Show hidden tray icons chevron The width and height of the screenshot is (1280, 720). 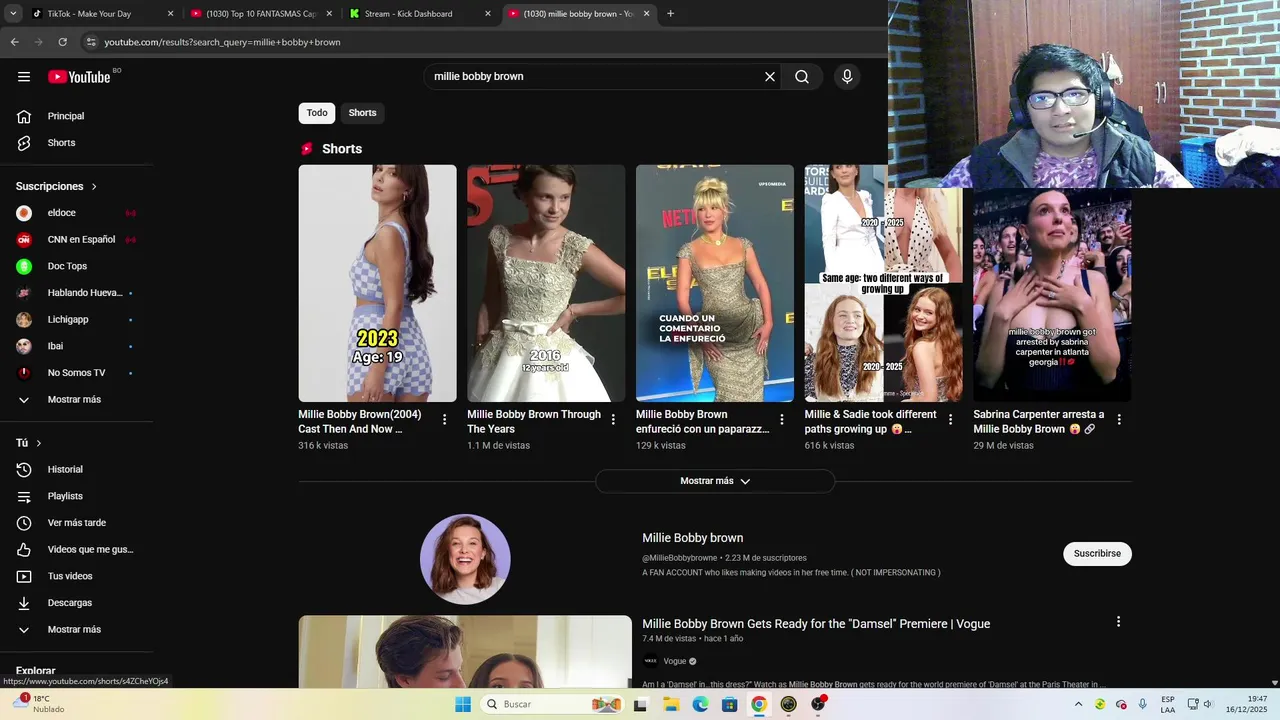pos(1078,704)
